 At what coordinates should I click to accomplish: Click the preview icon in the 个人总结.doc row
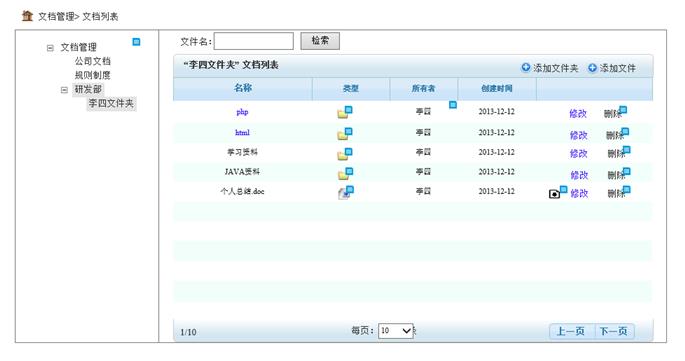pyautogui.click(x=554, y=194)
